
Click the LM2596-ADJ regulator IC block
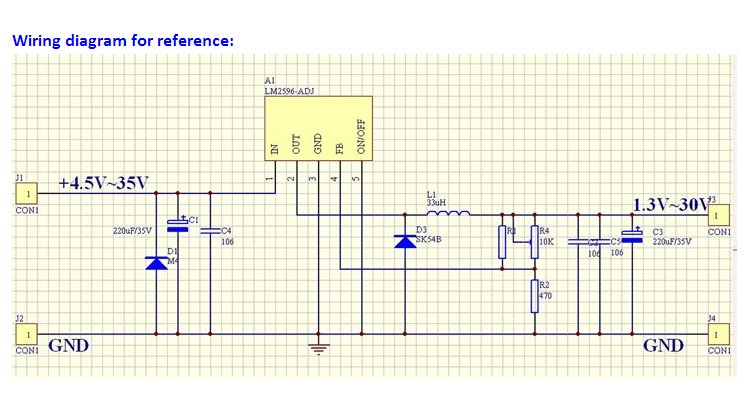(x=318, y=128)
